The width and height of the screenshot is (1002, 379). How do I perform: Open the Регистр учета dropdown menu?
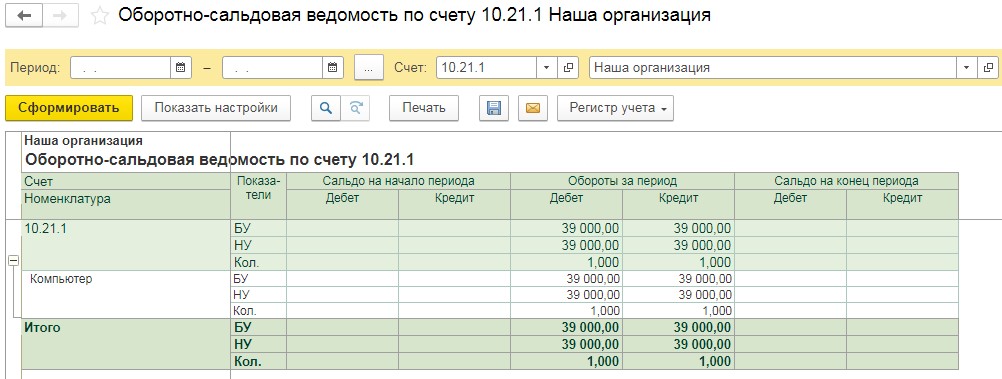click(615, 108)
